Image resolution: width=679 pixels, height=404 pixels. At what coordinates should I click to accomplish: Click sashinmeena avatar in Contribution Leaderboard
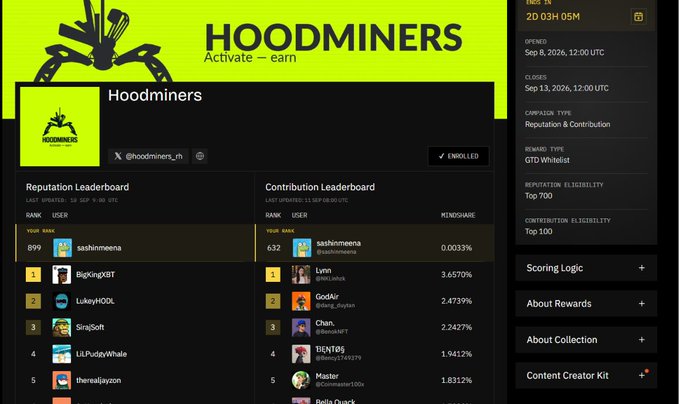pos(302,248)
